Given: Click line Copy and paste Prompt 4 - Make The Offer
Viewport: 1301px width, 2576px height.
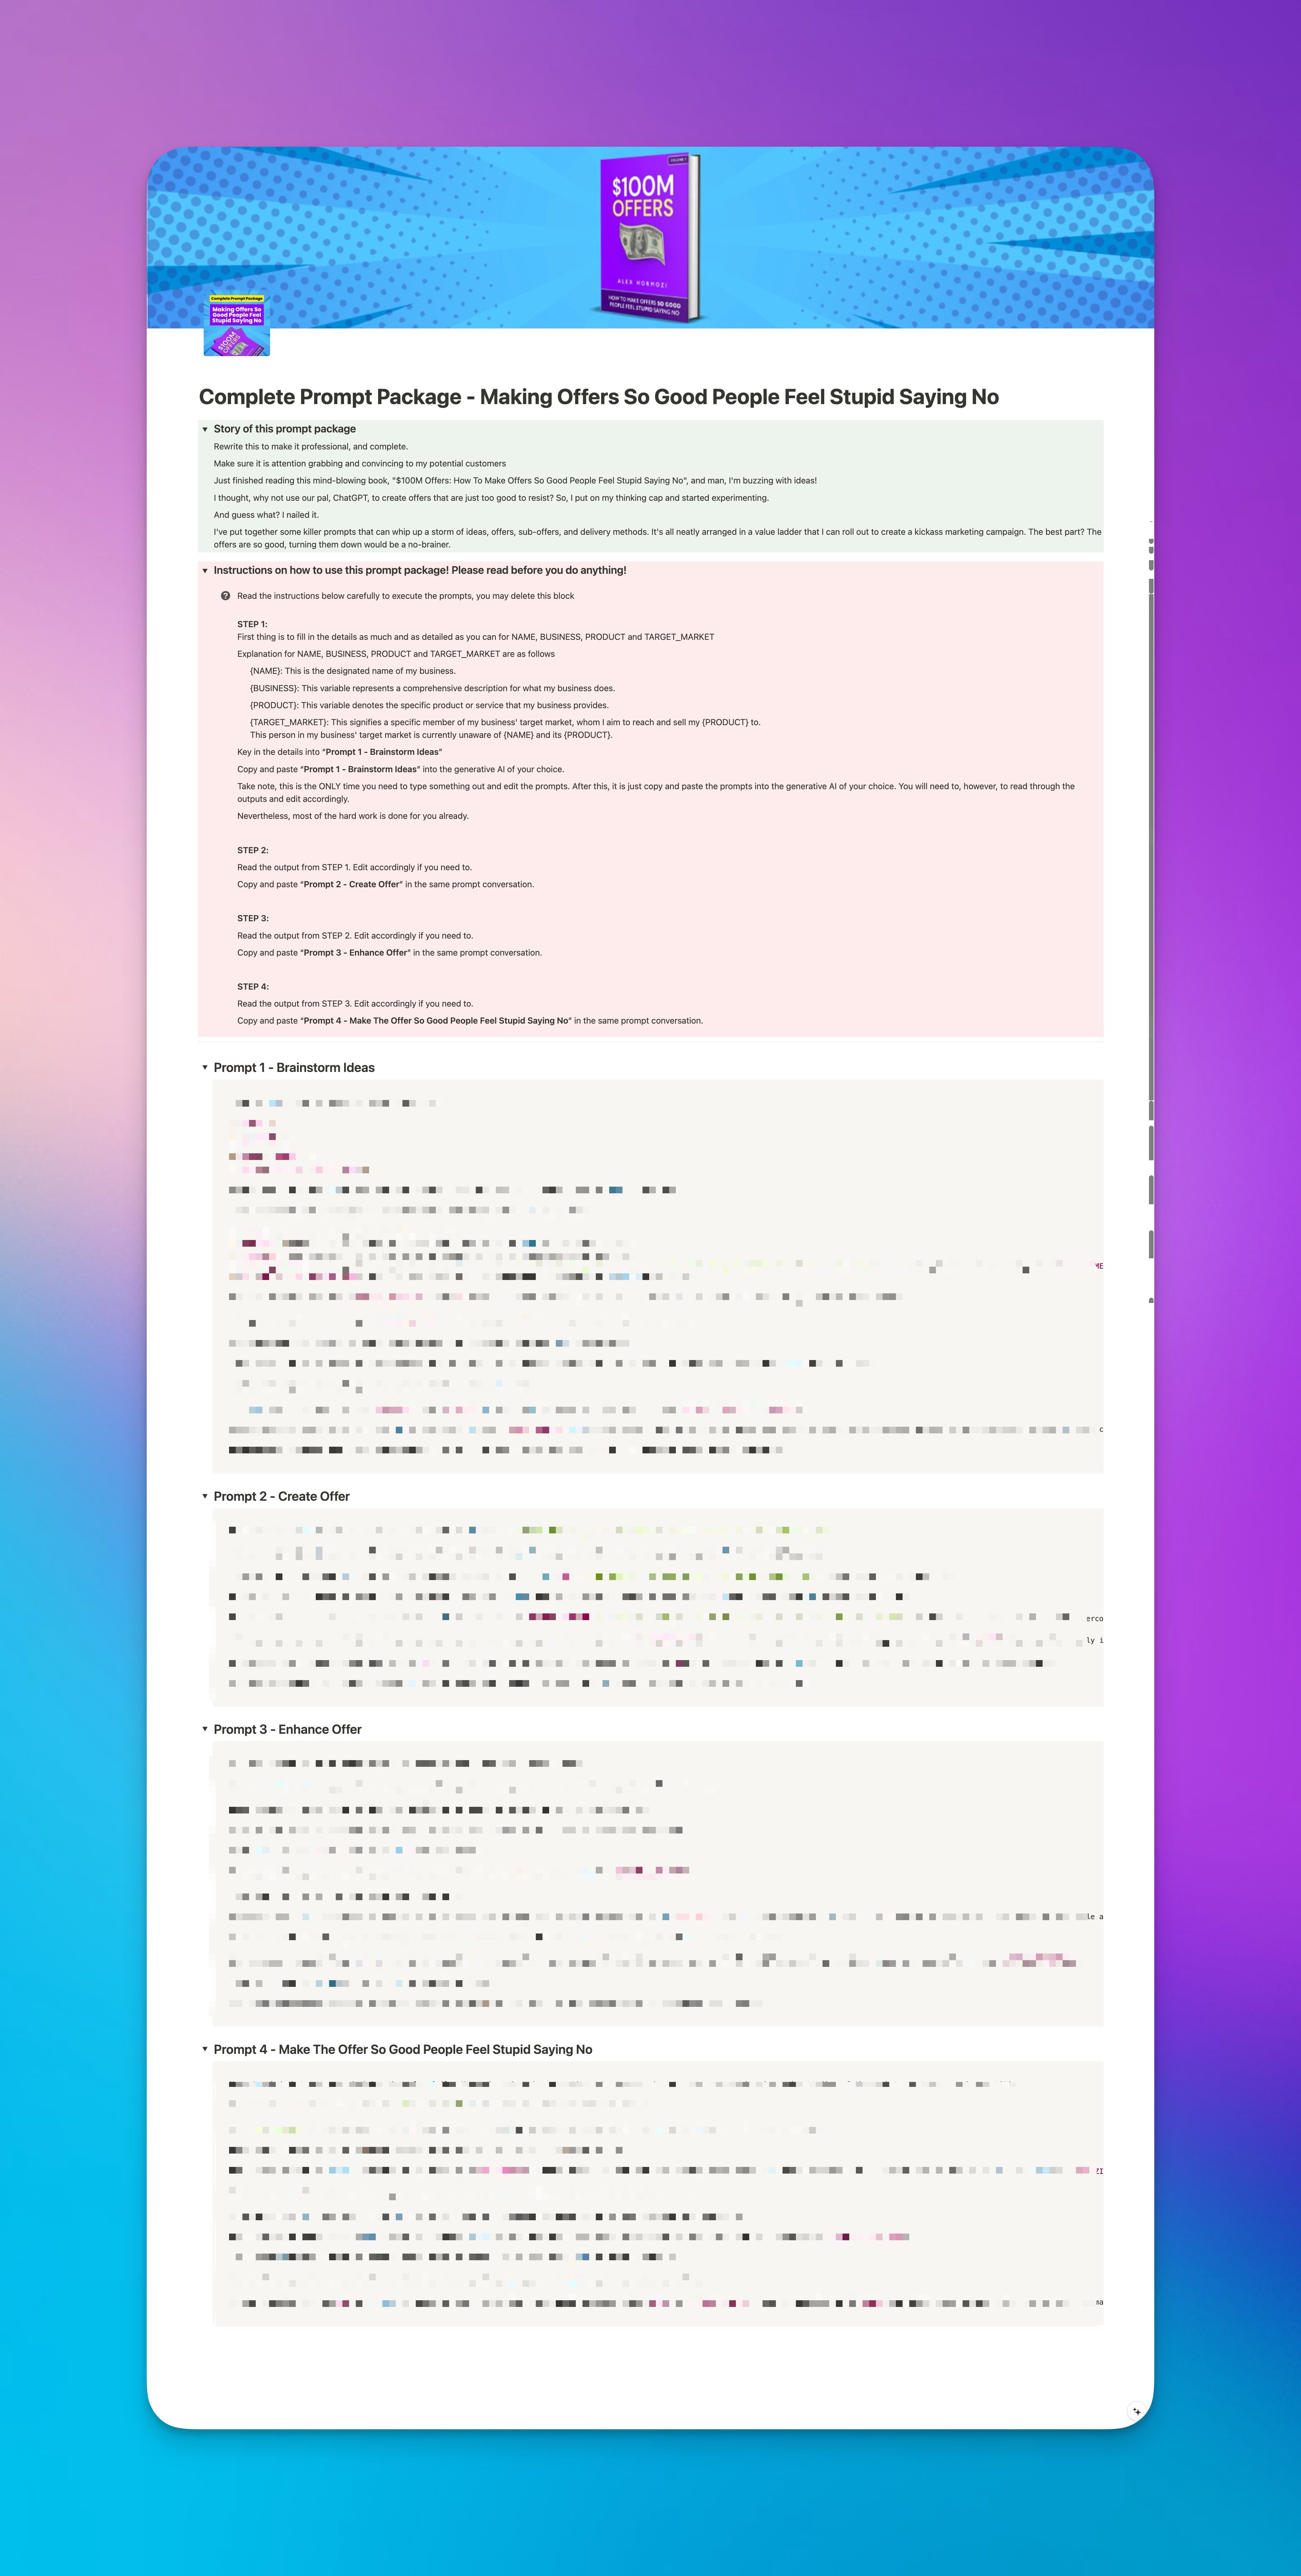Looking at the screenshot, I should [x=470, y=1021].
